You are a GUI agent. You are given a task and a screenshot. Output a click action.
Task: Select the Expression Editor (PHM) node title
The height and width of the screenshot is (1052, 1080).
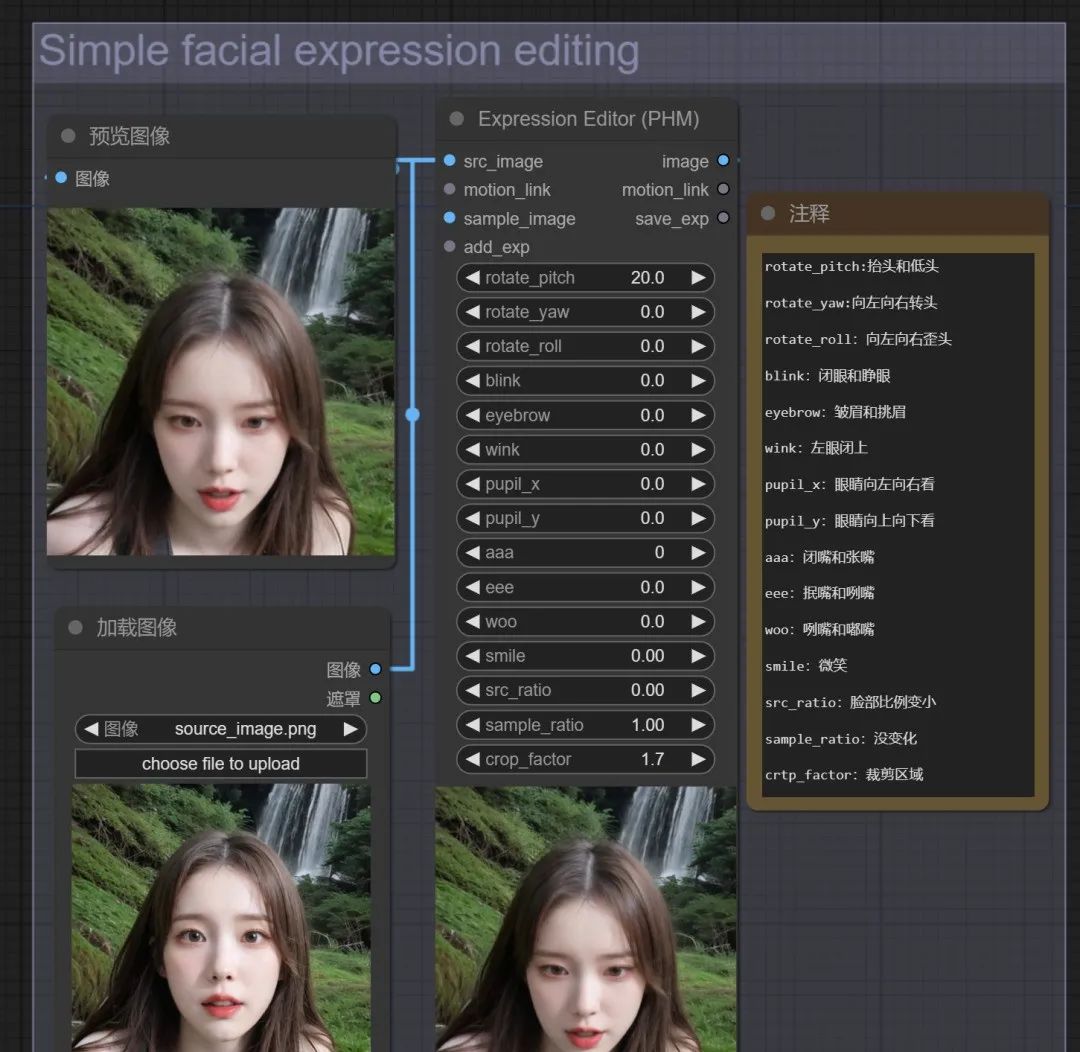(x=588, y=119)
